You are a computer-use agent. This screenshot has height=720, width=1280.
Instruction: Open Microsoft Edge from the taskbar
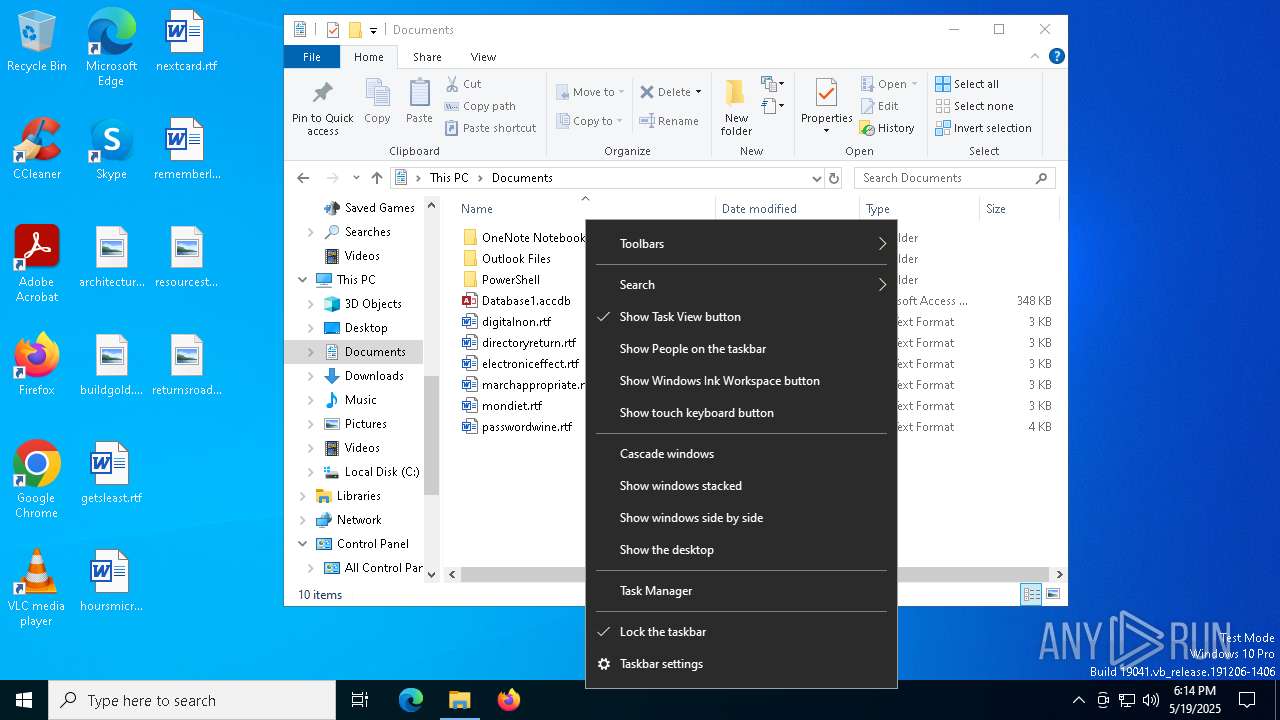411,700
